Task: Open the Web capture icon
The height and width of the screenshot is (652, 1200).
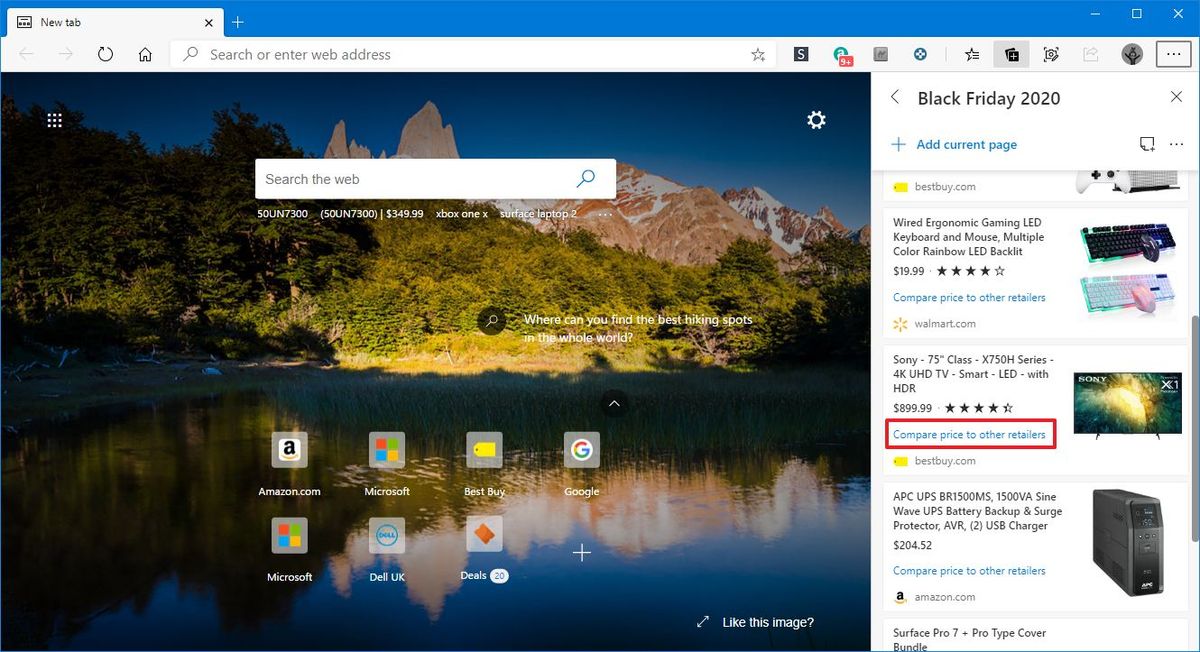Action: coord(1051,55)
